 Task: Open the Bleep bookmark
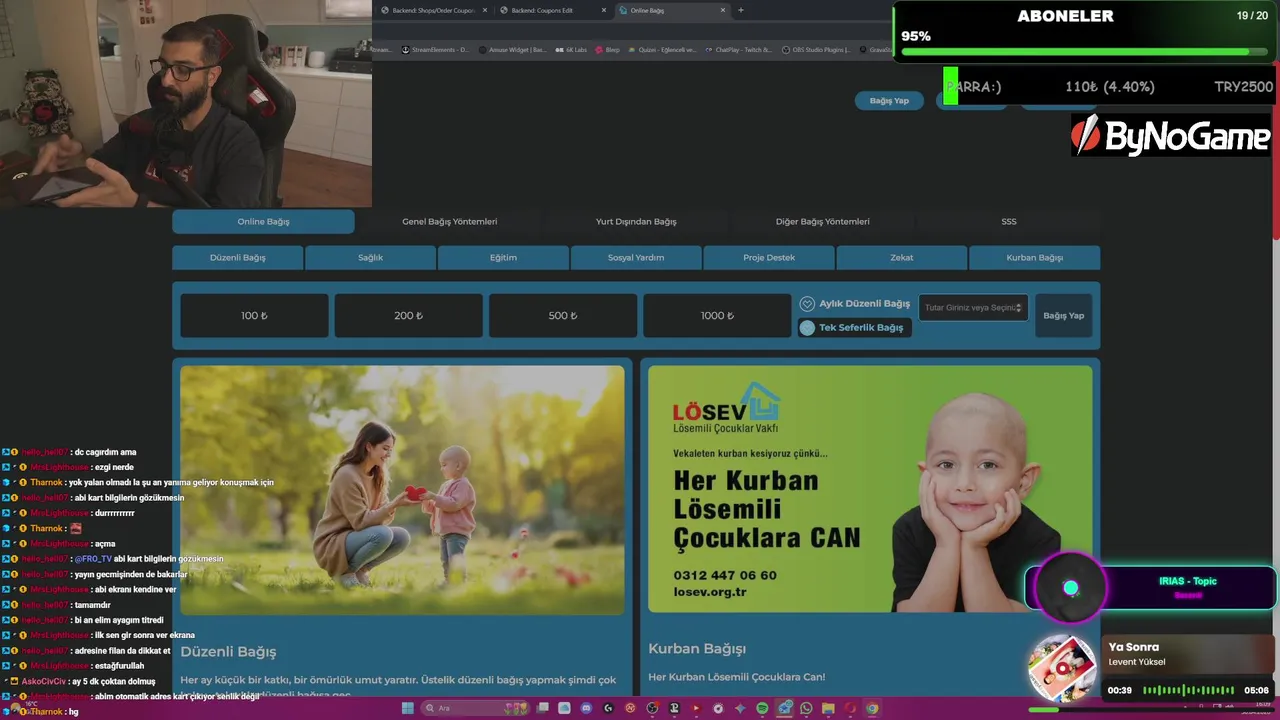pyautogui.click(x=608, y=49)
